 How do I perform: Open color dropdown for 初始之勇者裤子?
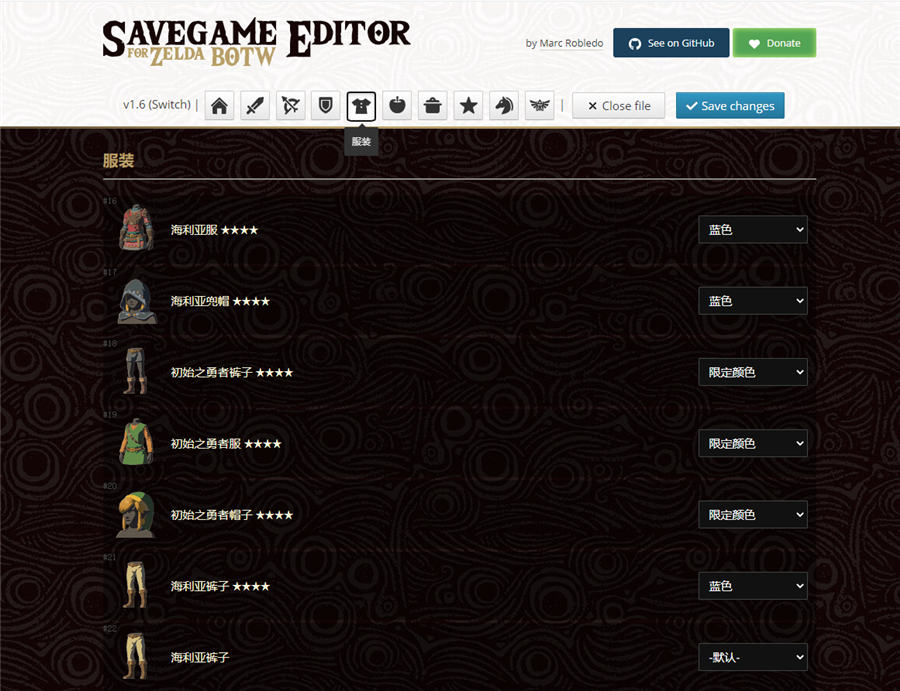752,372
